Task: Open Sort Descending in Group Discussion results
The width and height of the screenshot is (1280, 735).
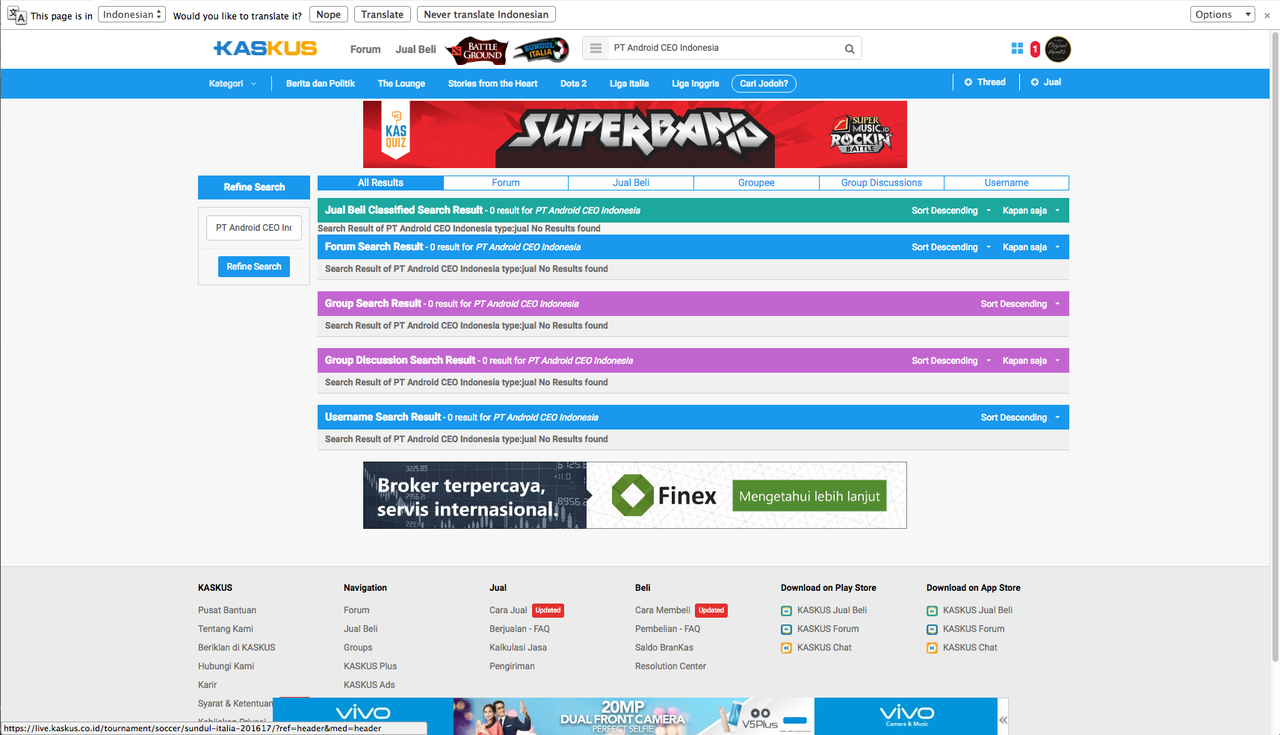Action: click(x=951, y=361)
